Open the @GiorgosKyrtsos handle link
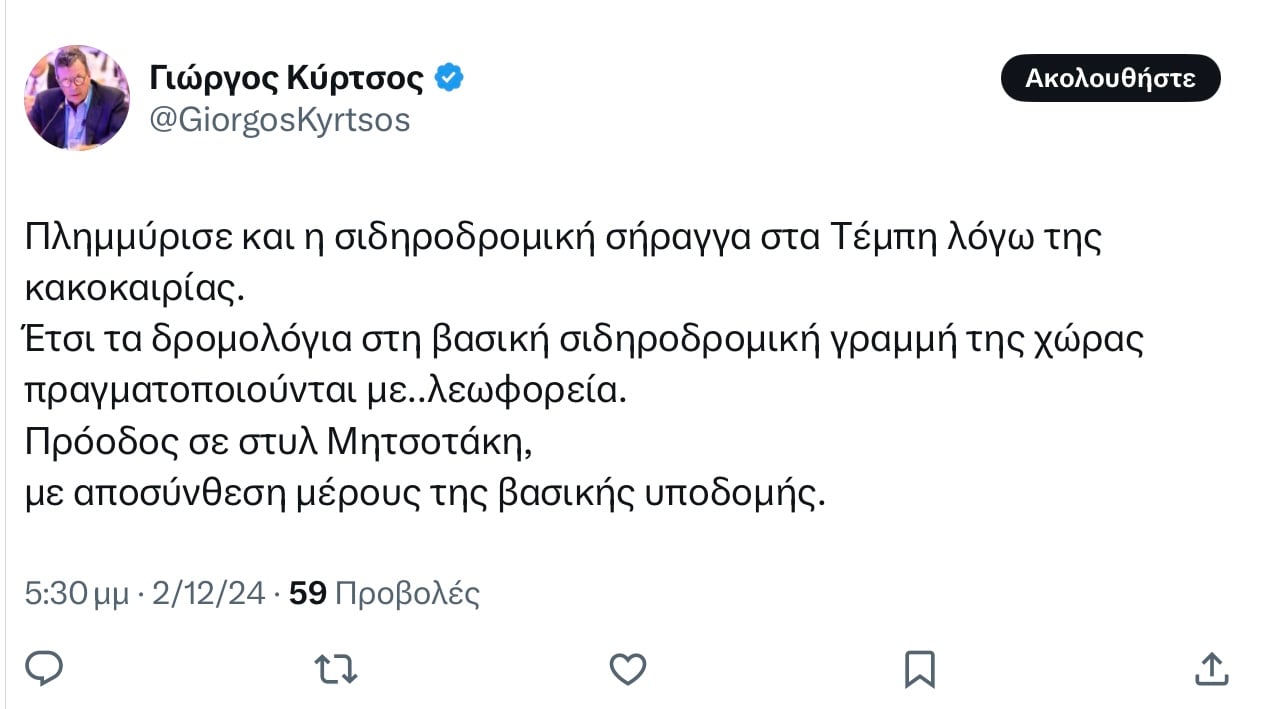1270x709 pixels. pyautogui.click(x=279, y=120)
